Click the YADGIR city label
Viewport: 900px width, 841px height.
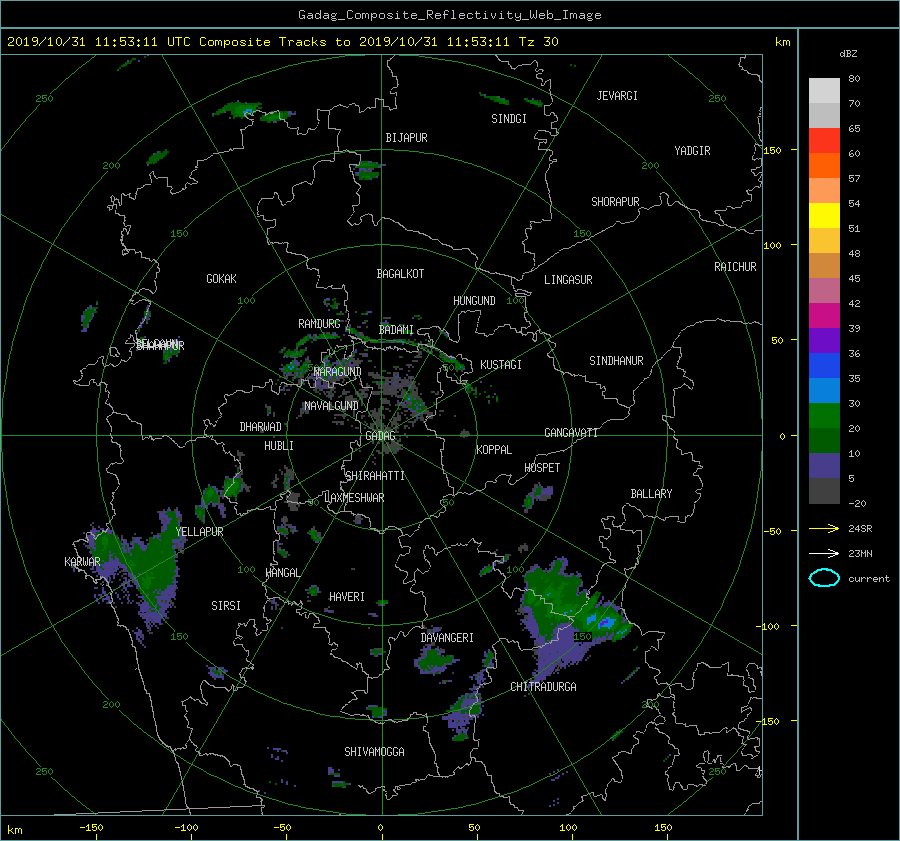click(692, 151)
